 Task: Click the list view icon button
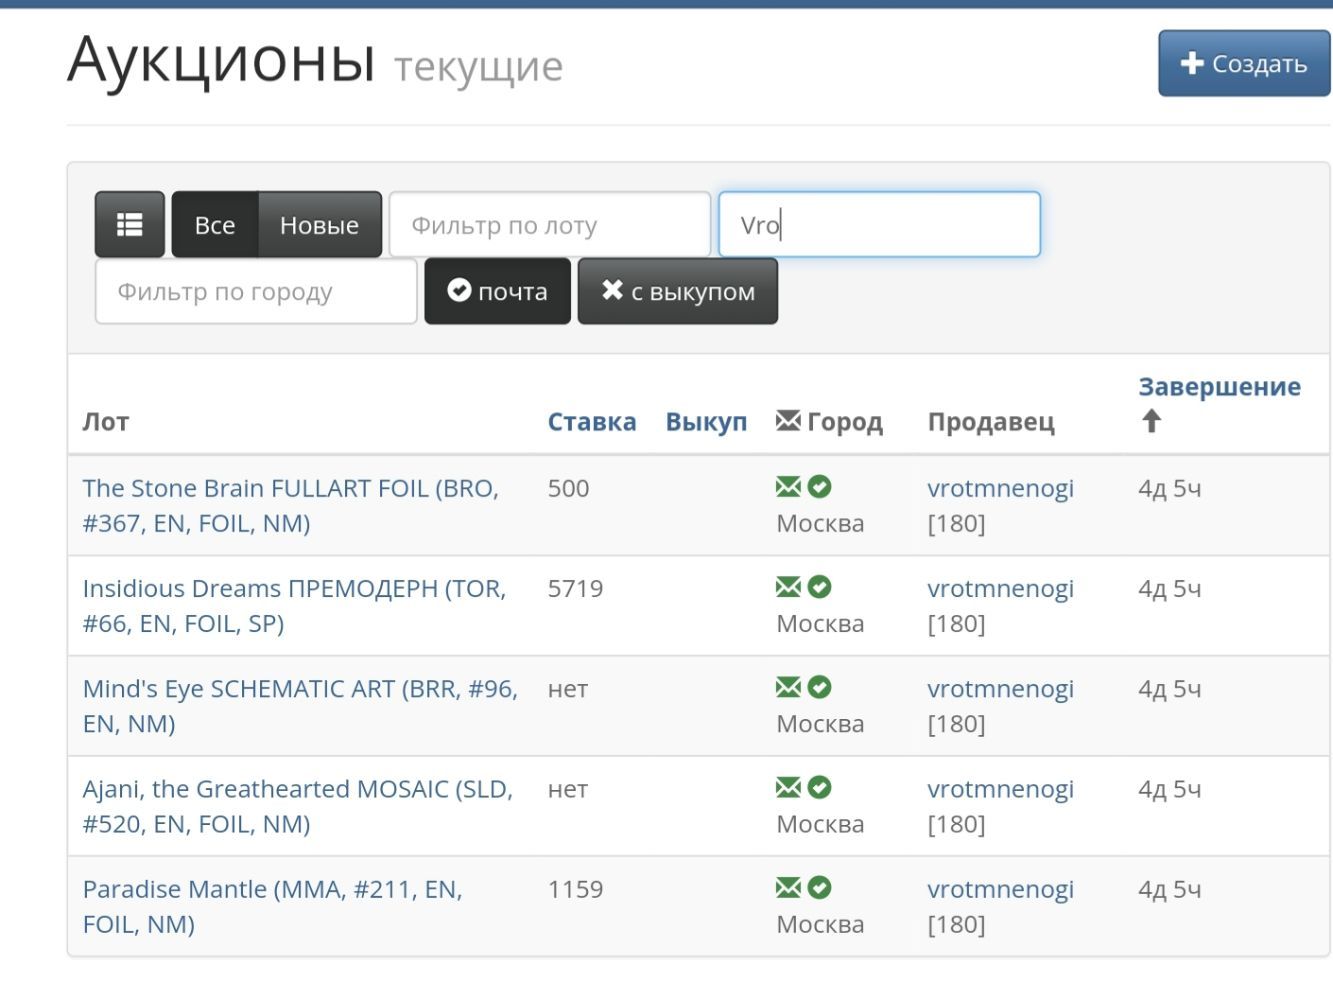pos(130,225)
